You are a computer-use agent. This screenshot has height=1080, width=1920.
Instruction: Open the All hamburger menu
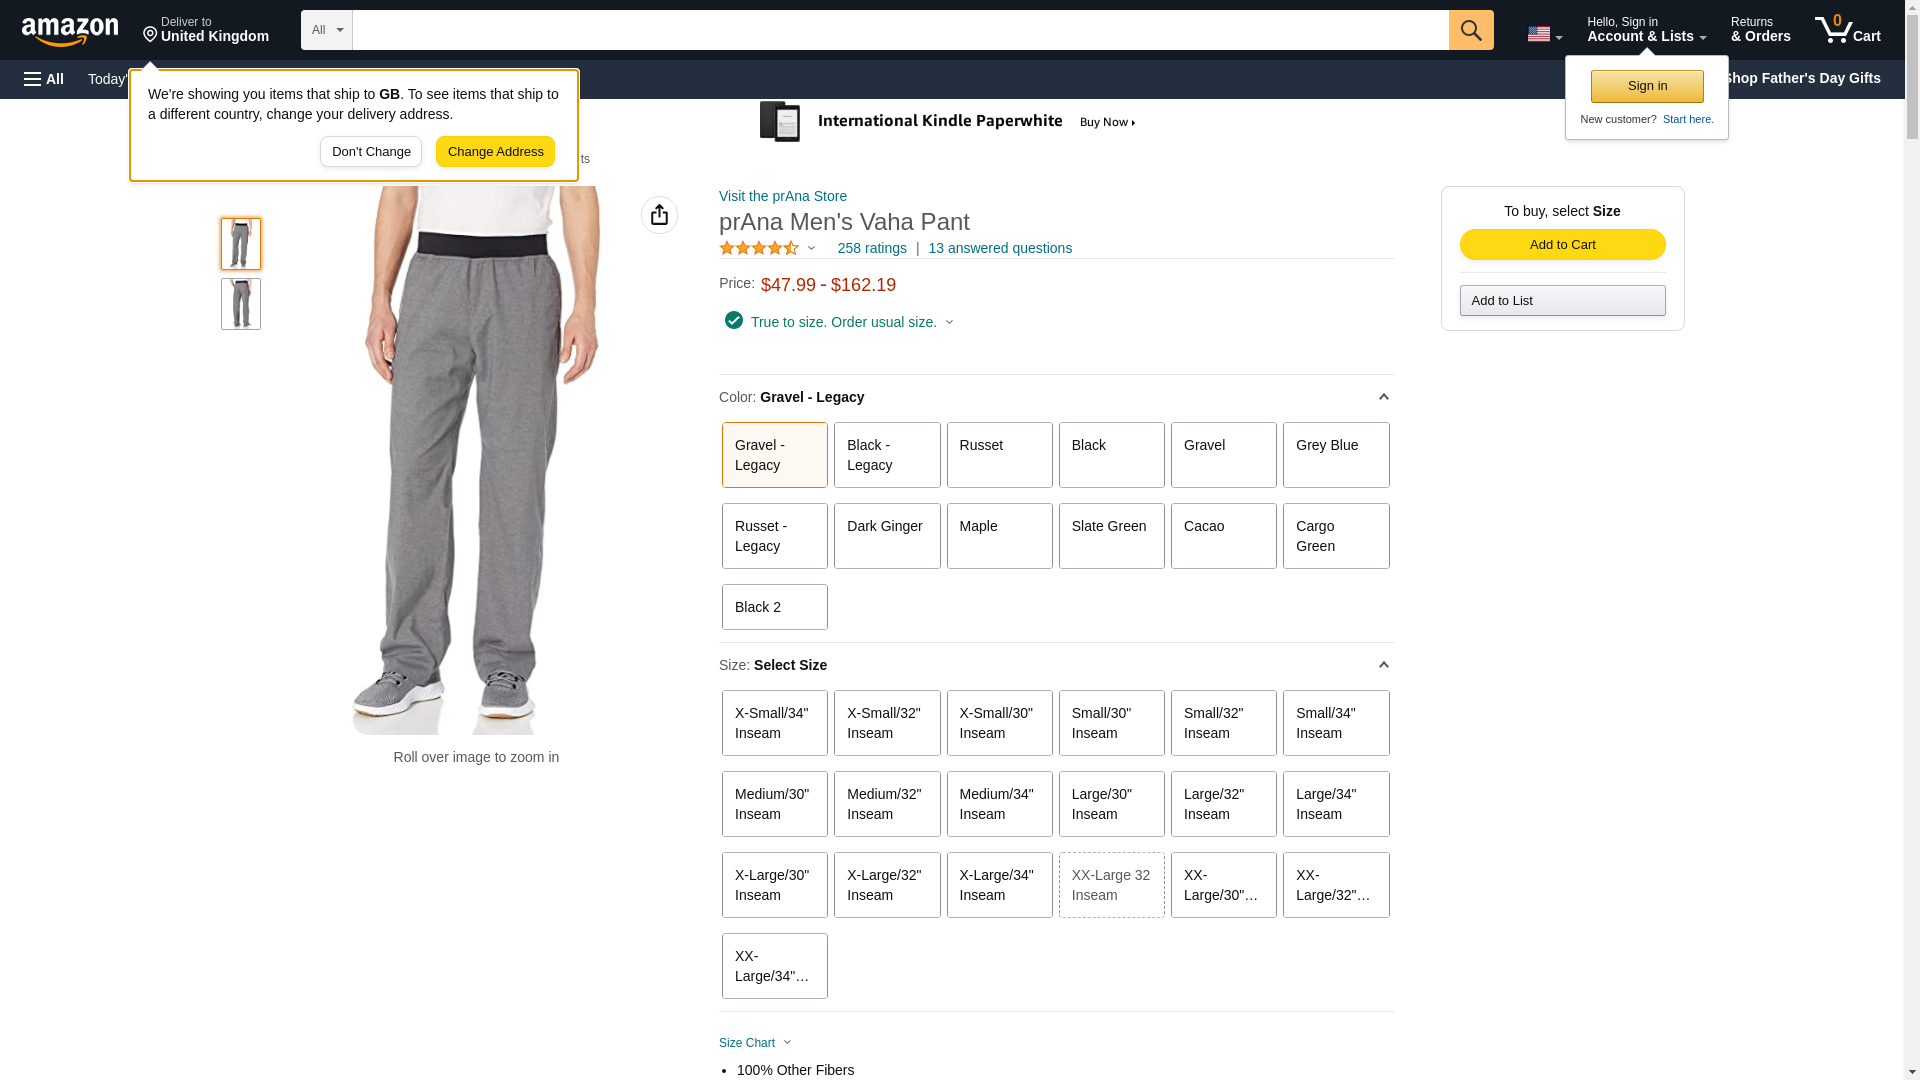point(44,79)
